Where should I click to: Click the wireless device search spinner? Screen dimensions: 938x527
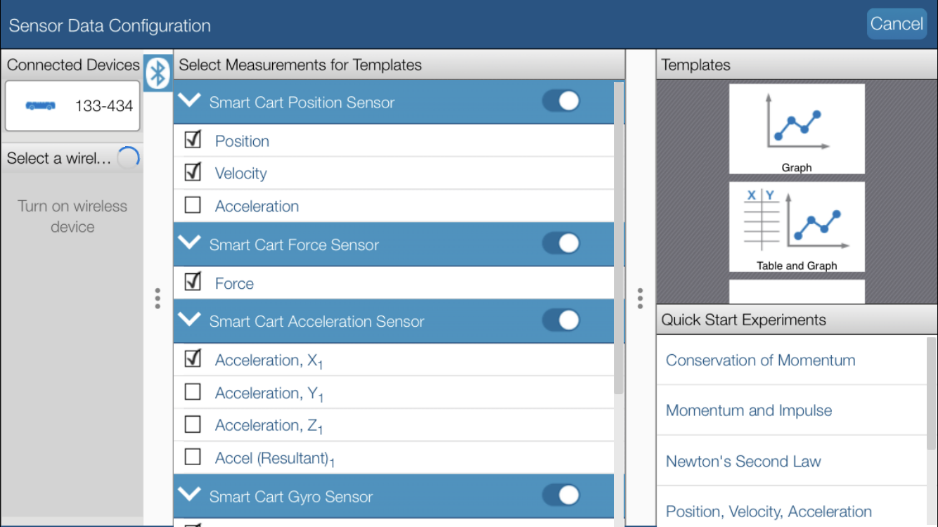point(128,158)
